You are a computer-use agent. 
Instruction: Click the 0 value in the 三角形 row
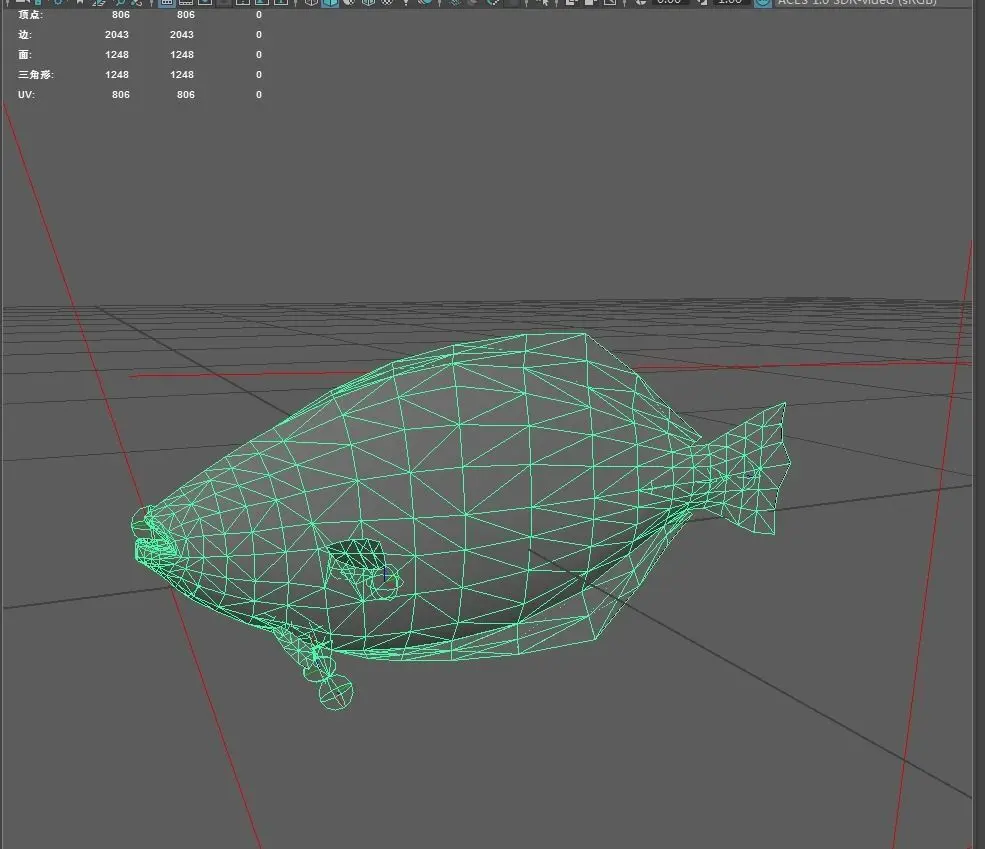pos(259,75)
